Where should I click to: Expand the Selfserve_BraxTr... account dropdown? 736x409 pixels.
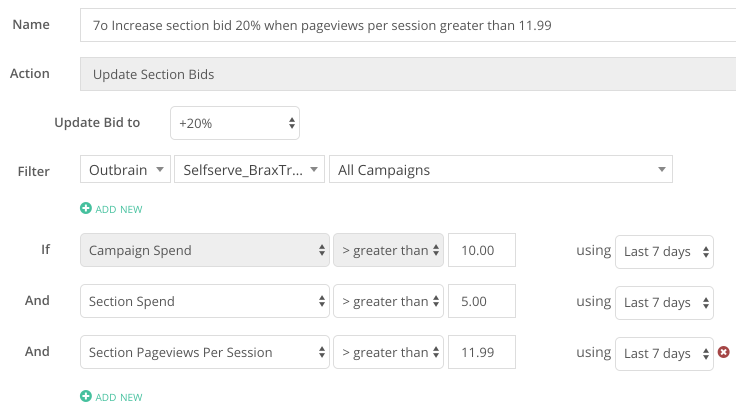(249, 170)
